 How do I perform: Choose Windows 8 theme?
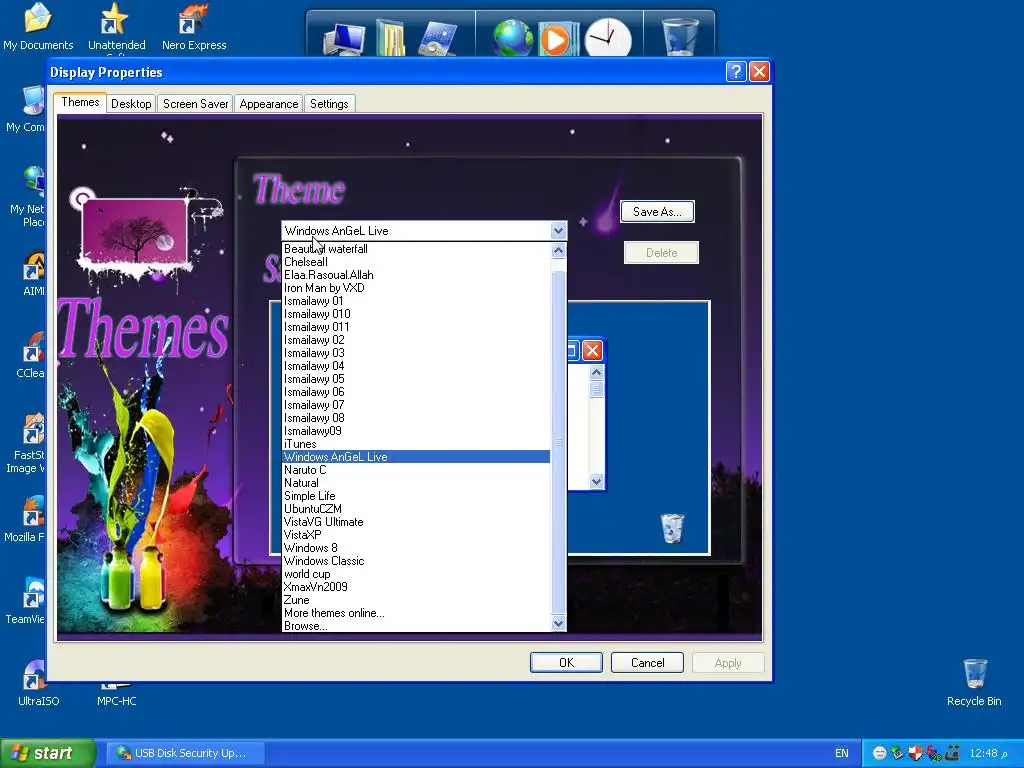(x=416, y=548)
